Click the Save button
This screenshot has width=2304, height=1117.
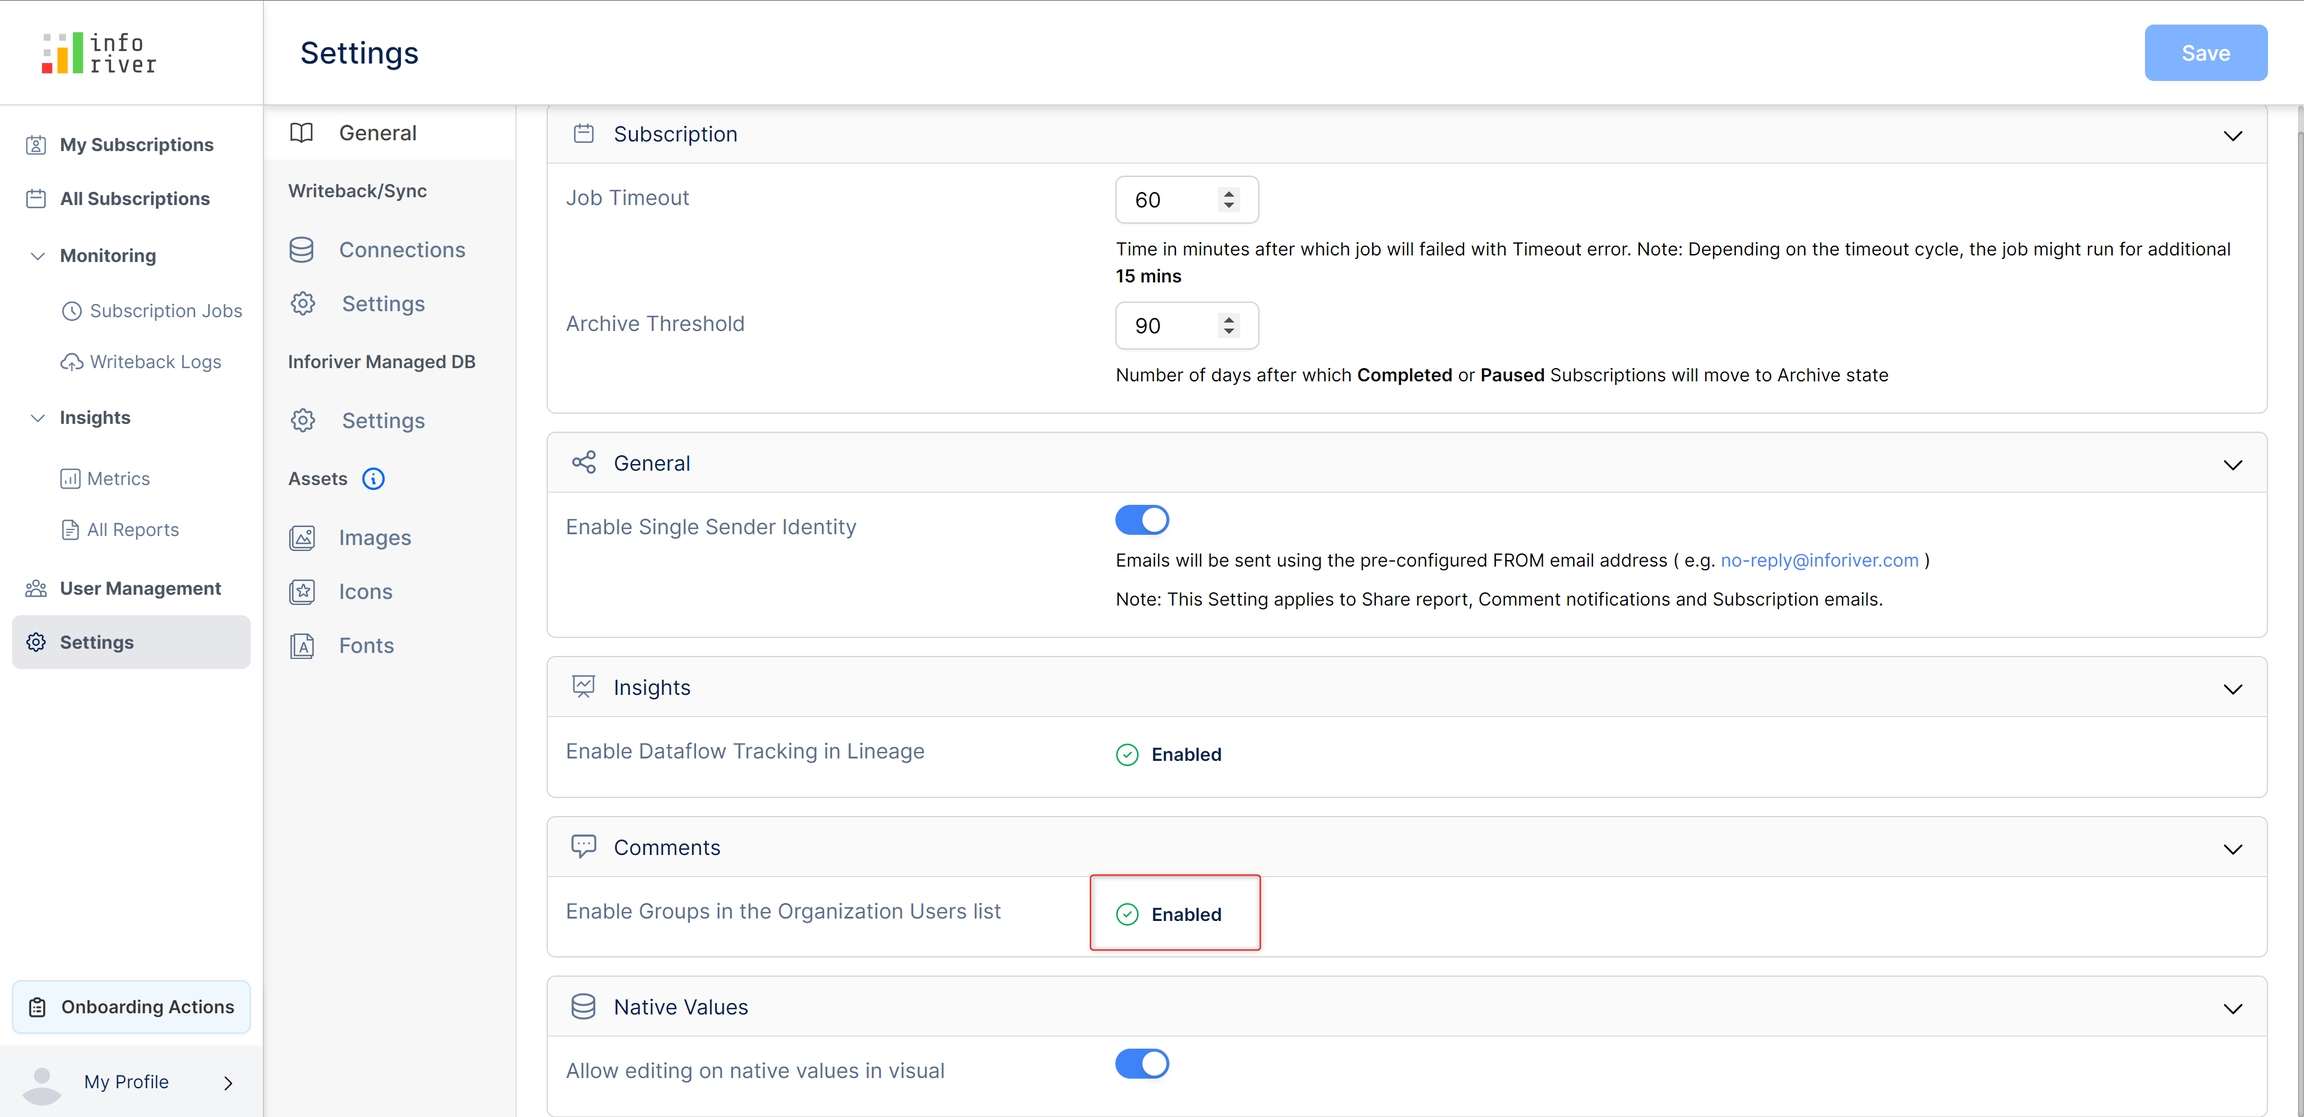click(x=2205, y=53)
